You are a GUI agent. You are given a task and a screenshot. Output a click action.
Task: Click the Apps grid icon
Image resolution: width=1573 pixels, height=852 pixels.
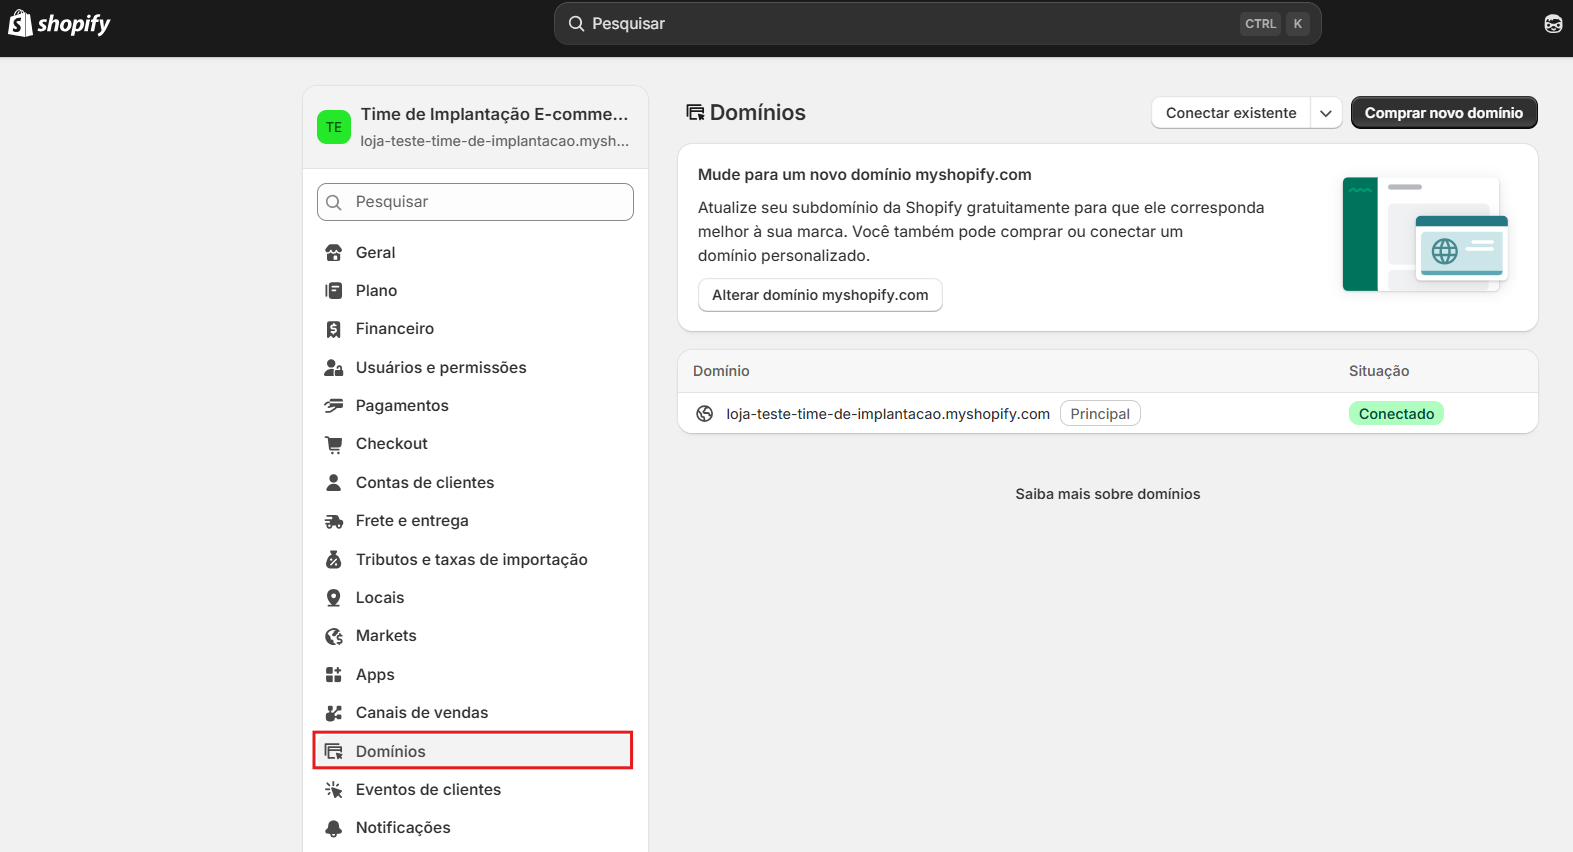click(334, 675)
